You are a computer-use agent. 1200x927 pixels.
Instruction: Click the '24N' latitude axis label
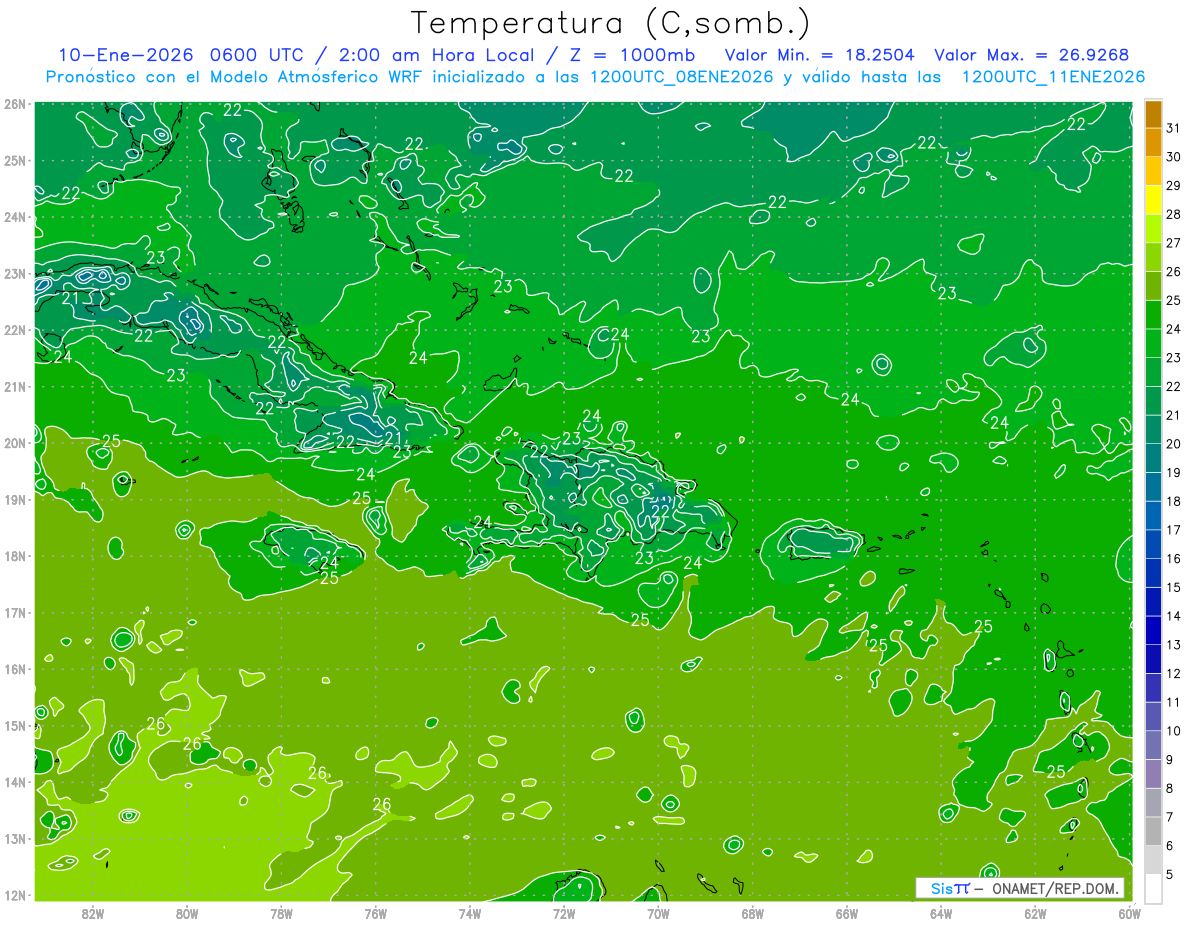point(15,217)
